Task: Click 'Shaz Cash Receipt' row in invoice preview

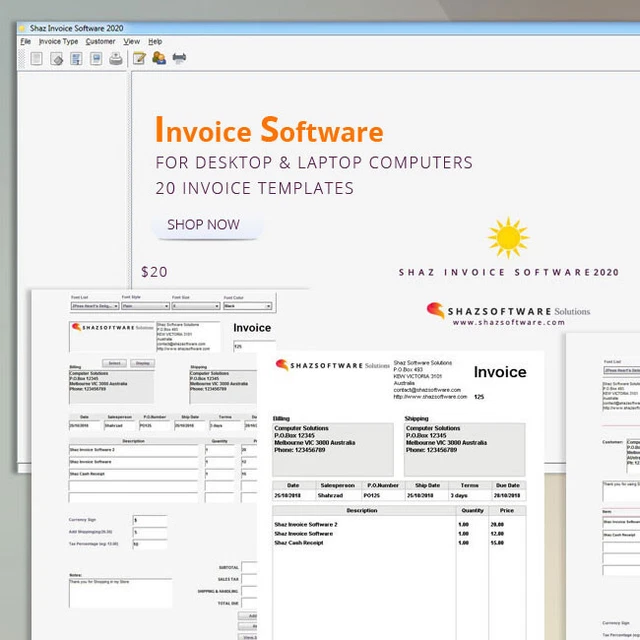Action: tap(299, 542)
